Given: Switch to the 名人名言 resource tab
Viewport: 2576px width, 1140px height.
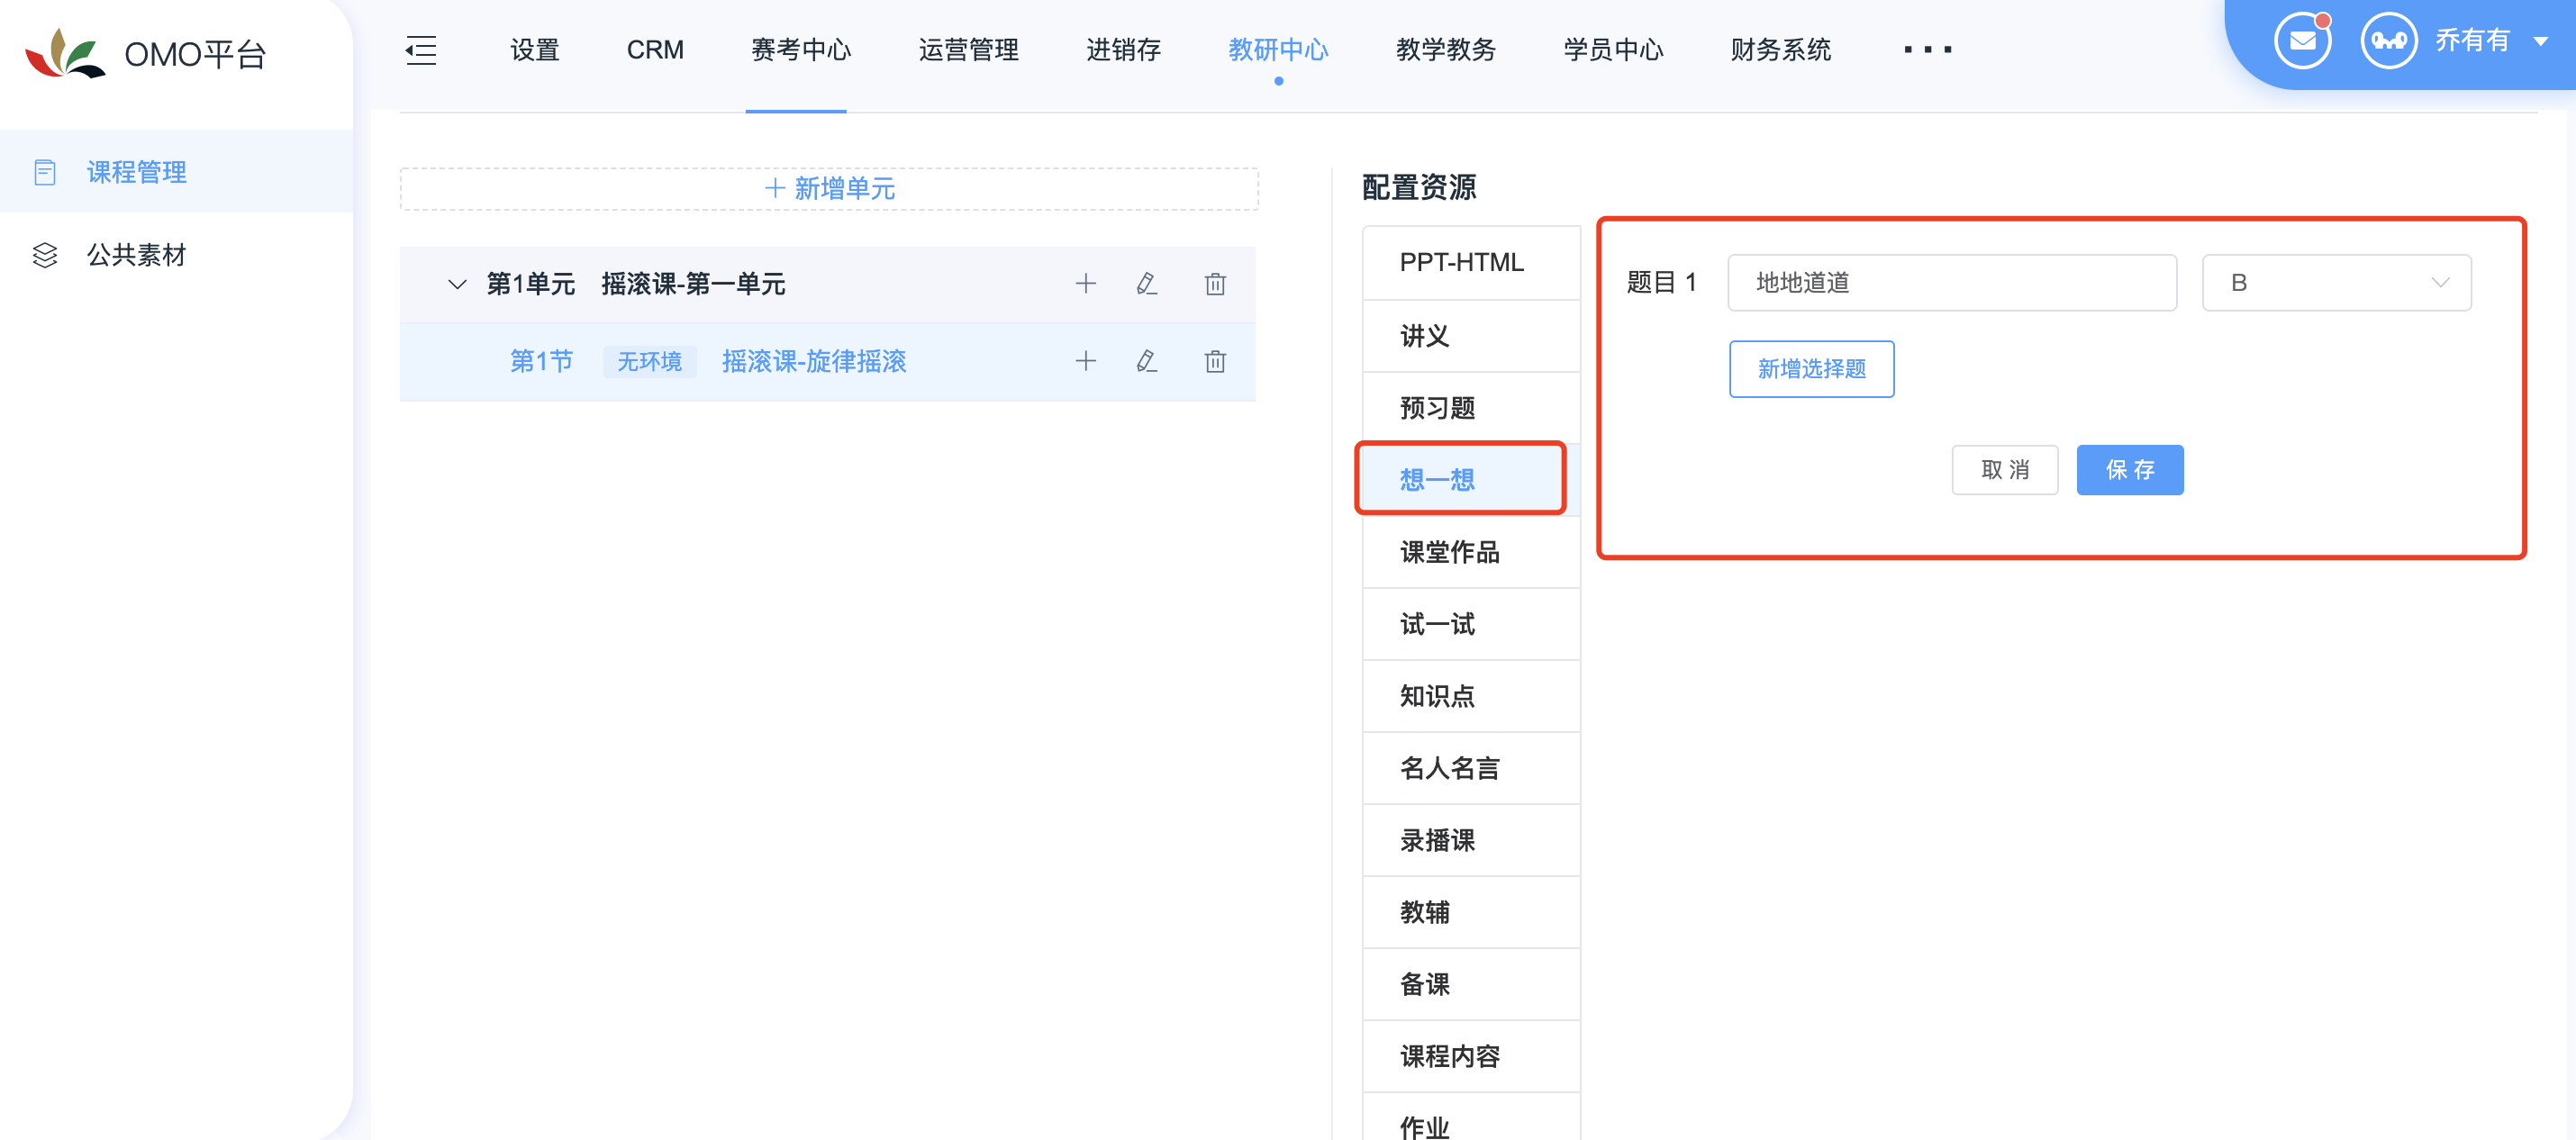Looking at the screenshot, I should [1471, 768].
